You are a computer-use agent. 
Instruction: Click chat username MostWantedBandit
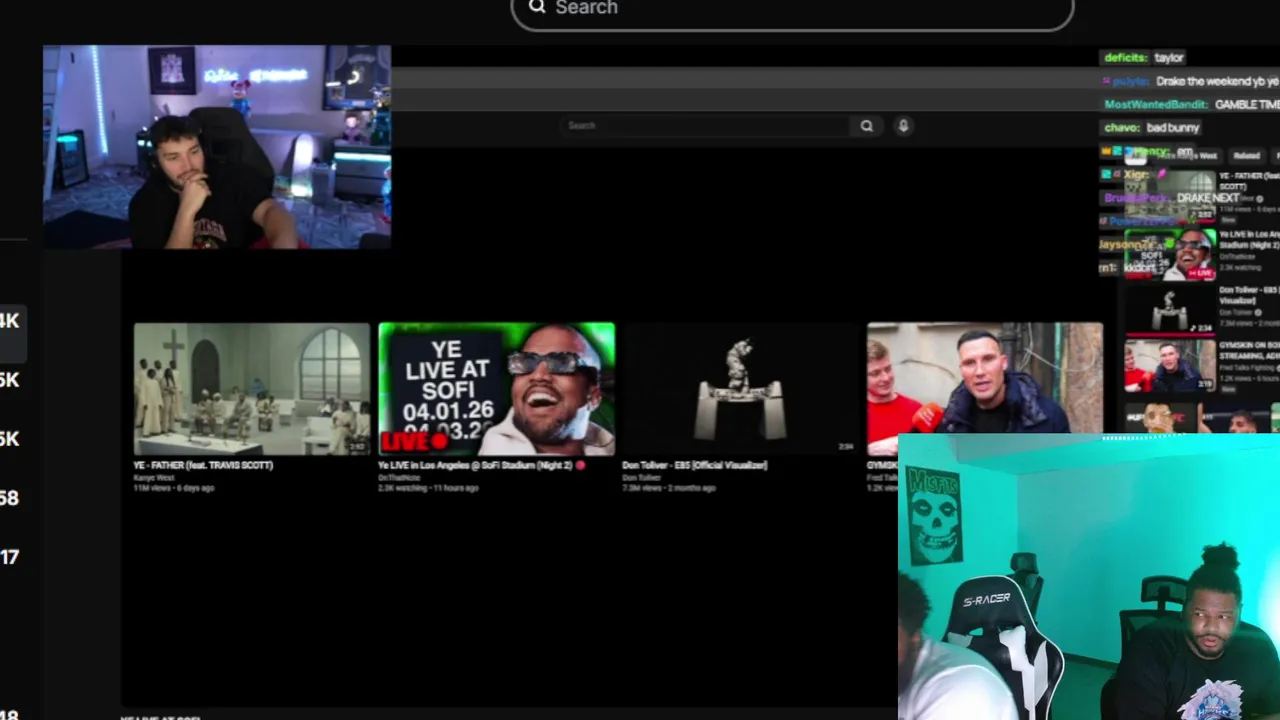click(x=1156, y=104)
